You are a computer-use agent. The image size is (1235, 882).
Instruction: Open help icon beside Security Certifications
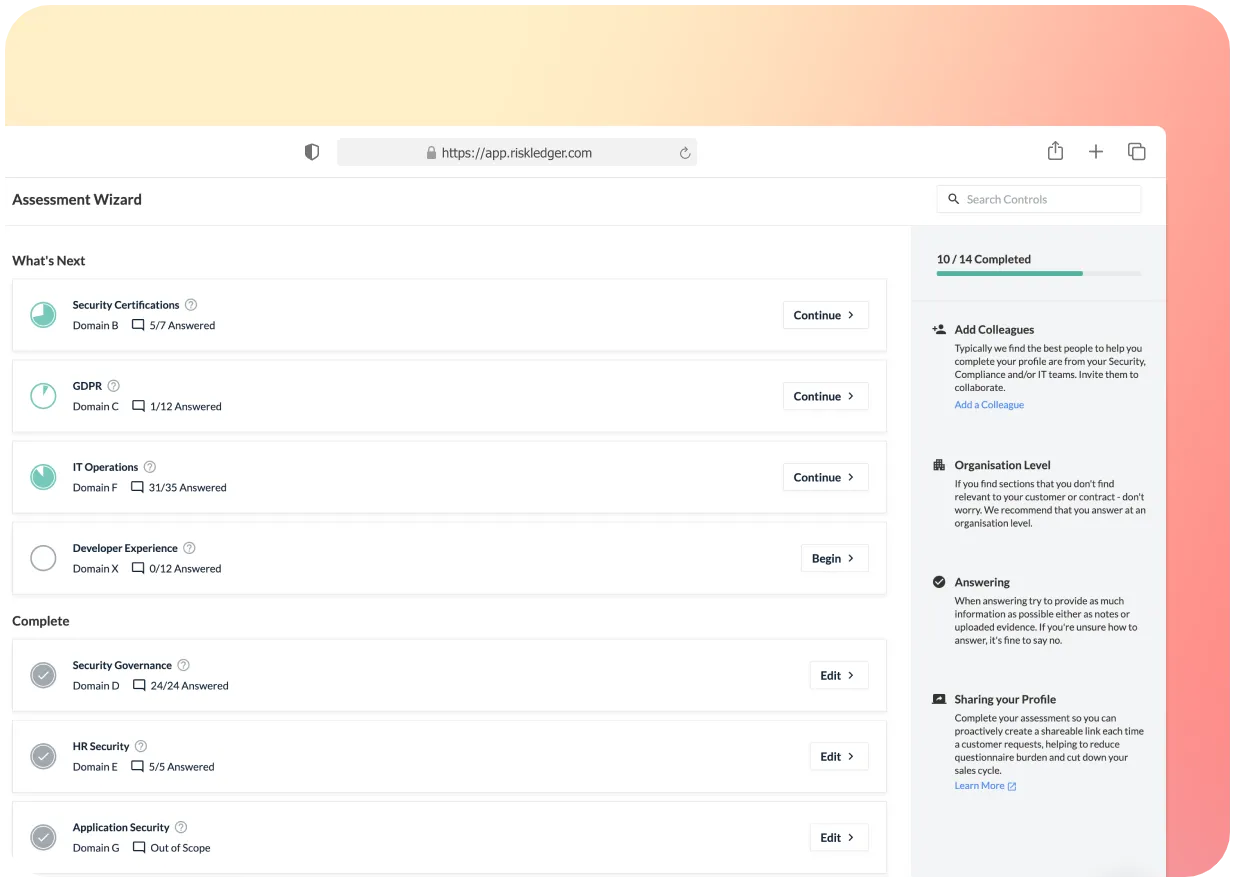click(x=191, y=305)
